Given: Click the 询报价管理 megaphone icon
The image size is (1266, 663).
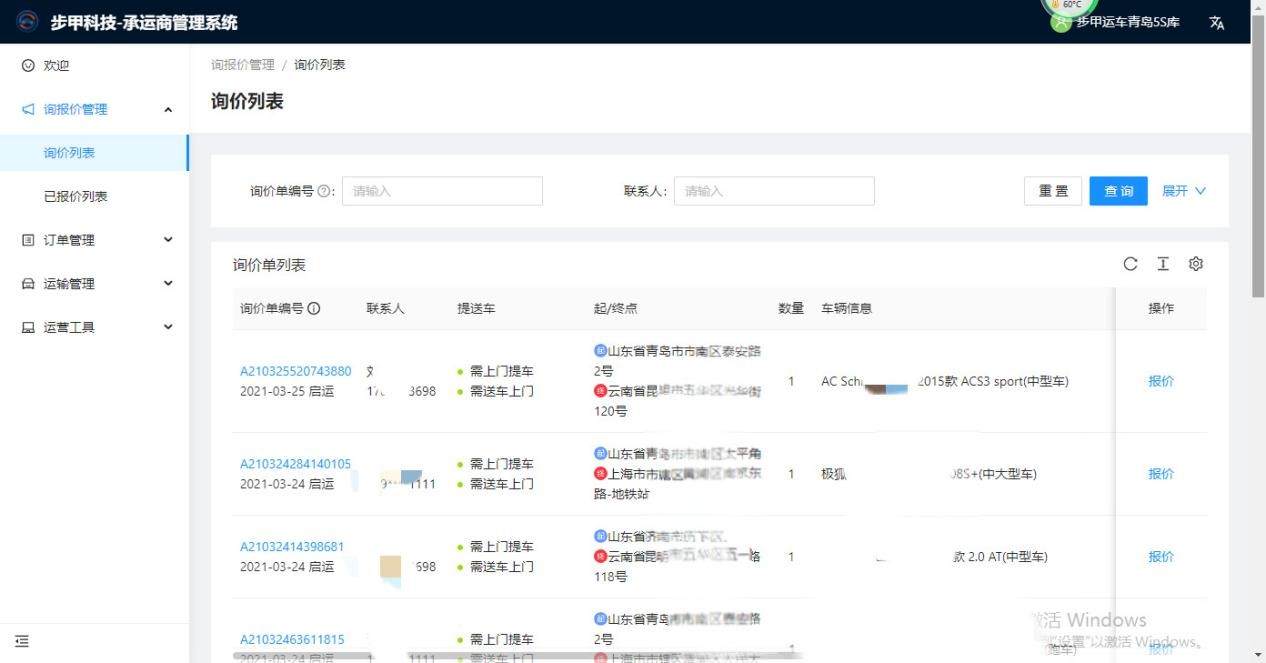Looking at the screenshot, I should [28, 109].
